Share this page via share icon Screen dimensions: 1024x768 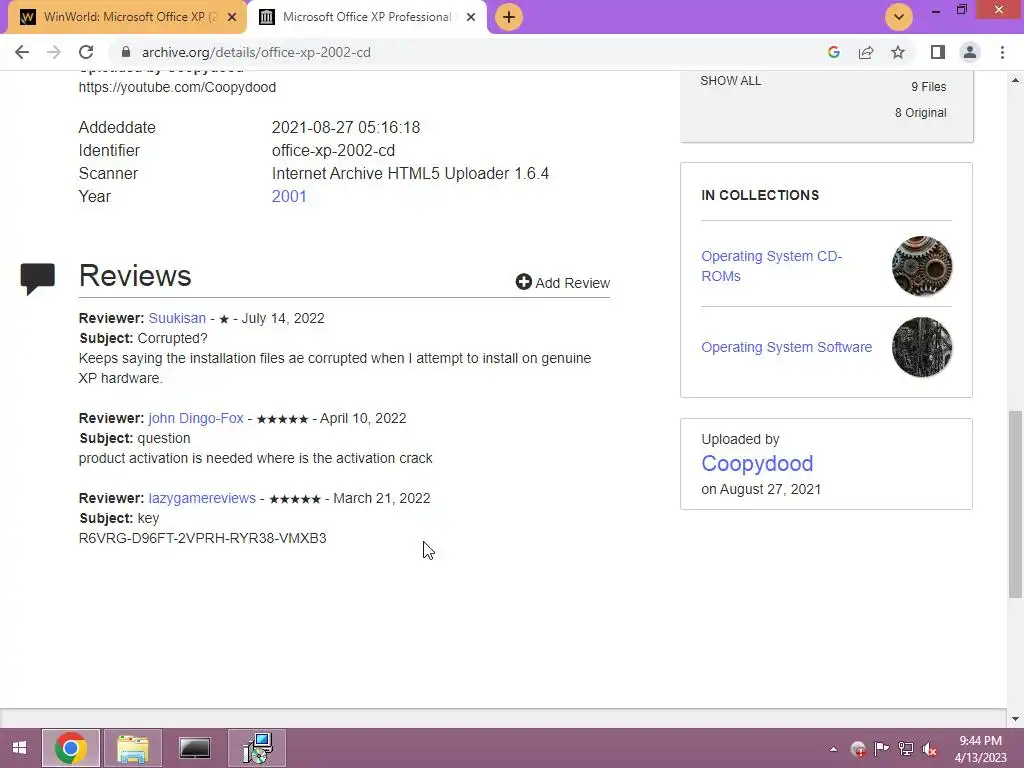(866, 52)
